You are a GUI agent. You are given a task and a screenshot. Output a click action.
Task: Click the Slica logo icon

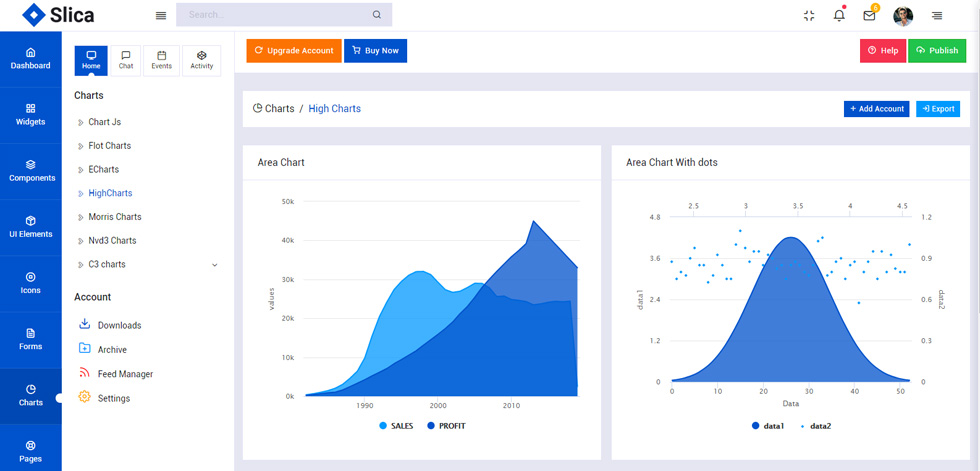(x=34, y=15)
